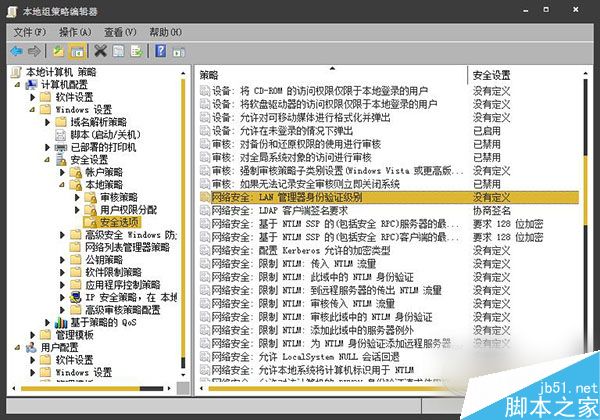
Task: Select the IP 安全策略 tree item
Action: pos(131,297)
